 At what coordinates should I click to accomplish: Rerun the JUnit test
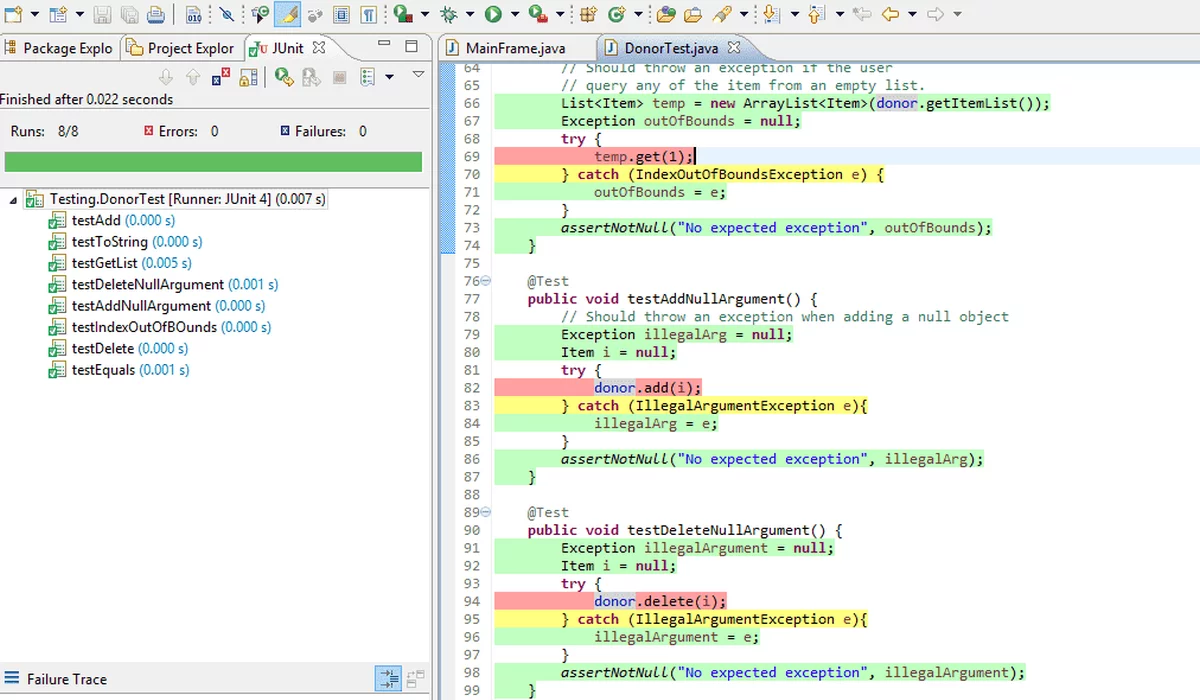[x=284, y=77]
